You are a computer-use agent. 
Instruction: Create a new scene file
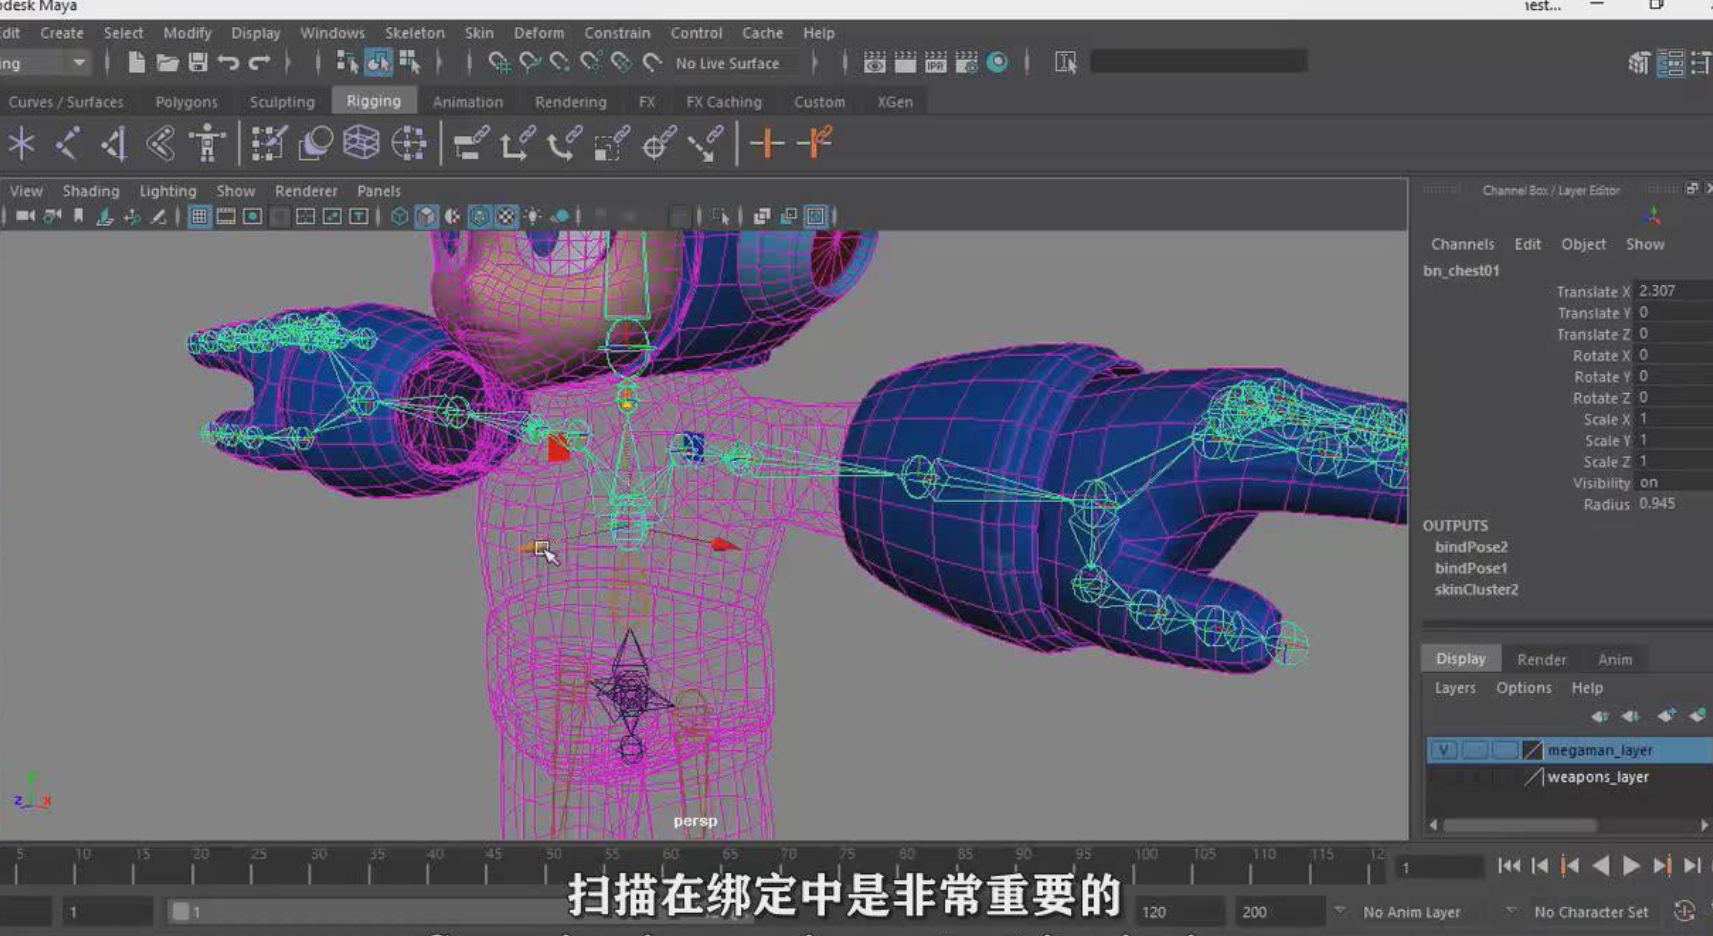click(137, 63)
